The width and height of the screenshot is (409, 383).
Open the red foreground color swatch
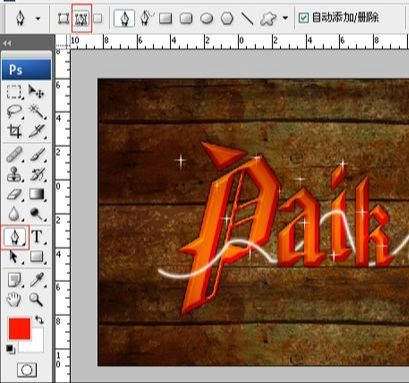[x=19, y=329]
